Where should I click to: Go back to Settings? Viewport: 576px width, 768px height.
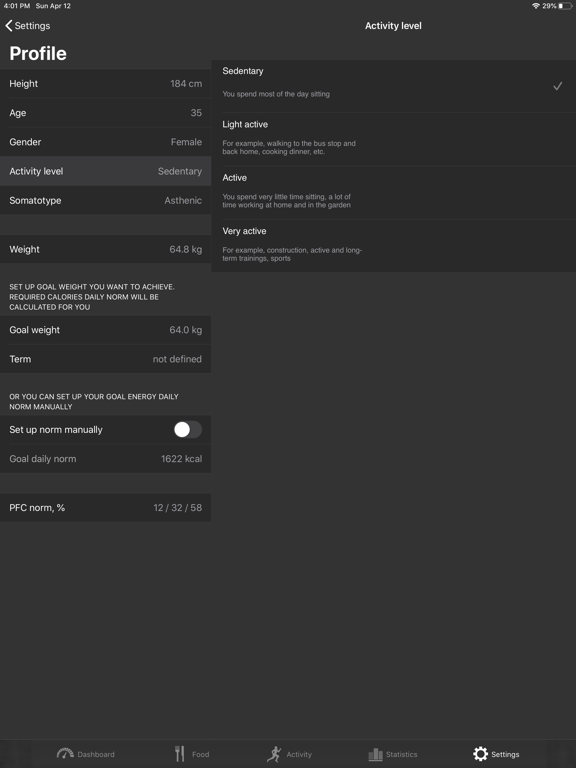pos(28,25)
